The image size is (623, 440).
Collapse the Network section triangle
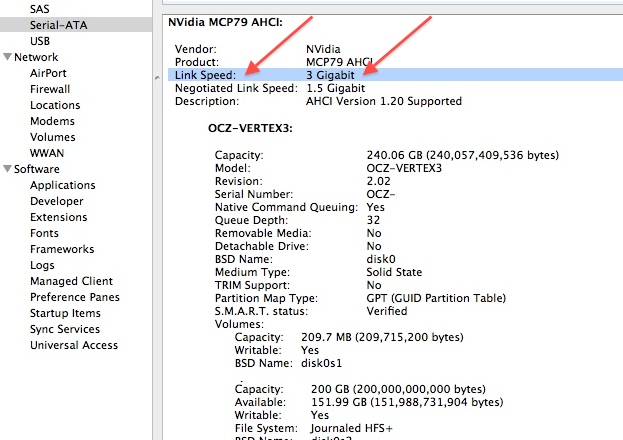7,57
